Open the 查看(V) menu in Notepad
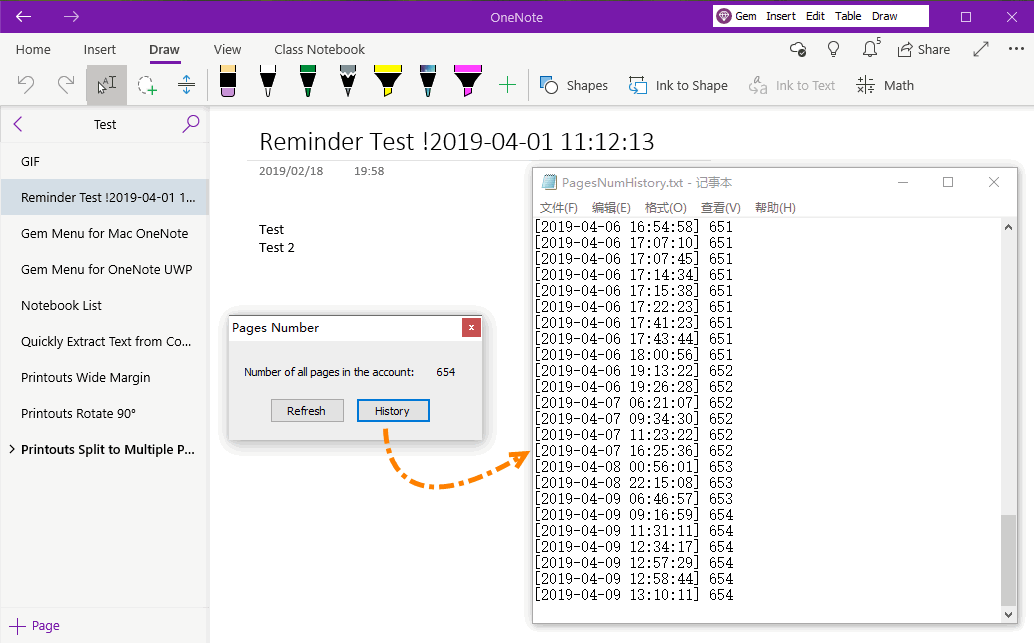Screen dimensions: 1034x643 [720, 208]
